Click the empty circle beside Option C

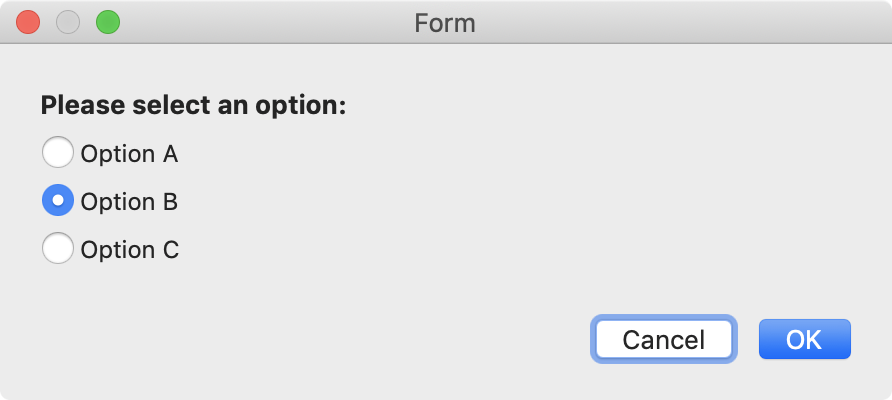[x=57, y=248]
